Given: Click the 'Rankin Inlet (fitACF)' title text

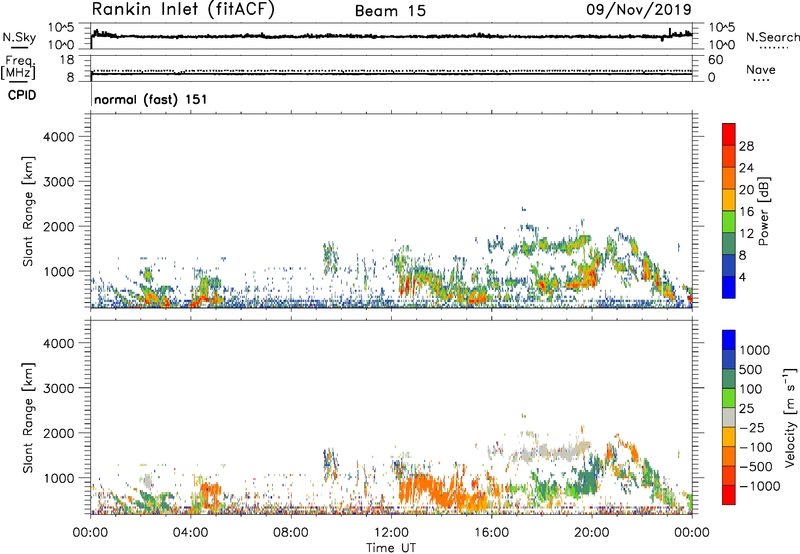Looking at the screenshot, I should [x=183, y=9].
